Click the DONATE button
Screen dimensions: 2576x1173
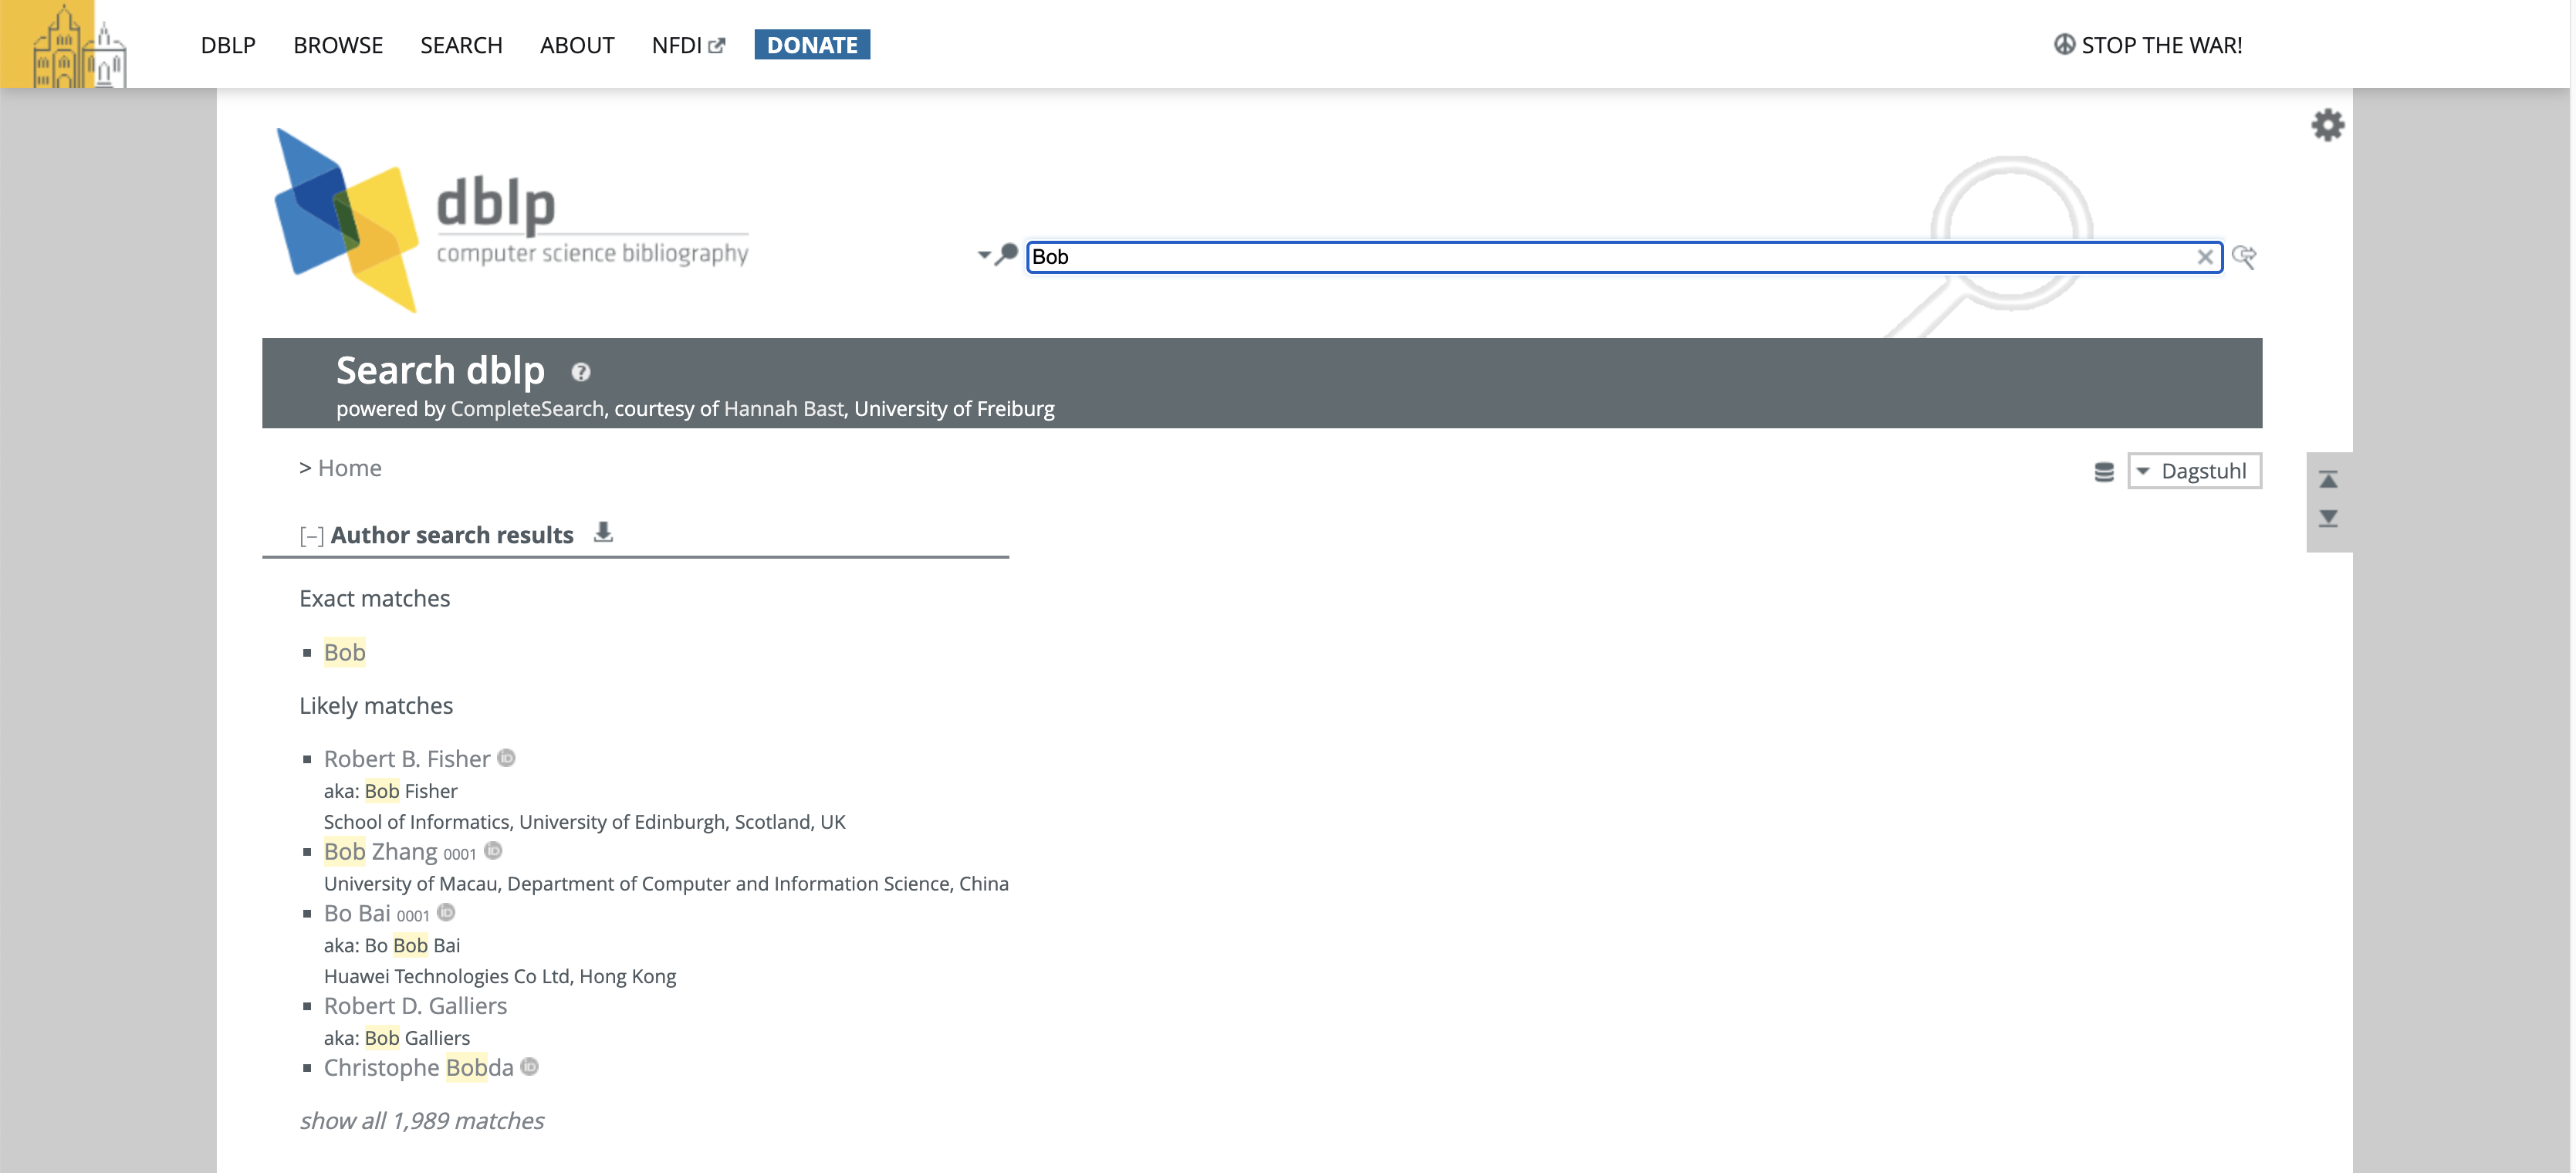pos(811,45)
